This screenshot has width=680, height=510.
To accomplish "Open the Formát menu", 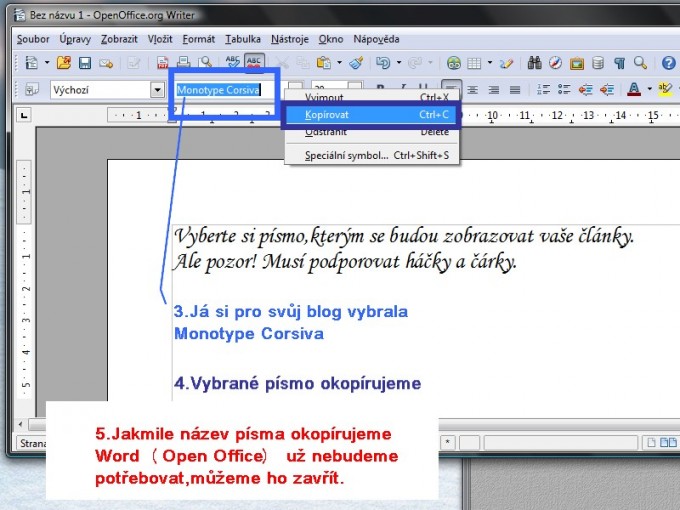I will point(199,39).
